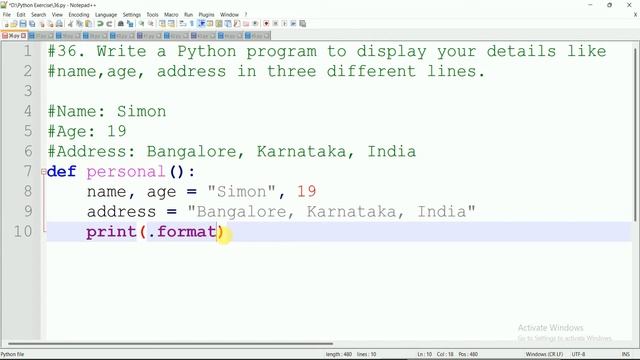Open the Settings menu
This screenshot has width=640, height=360.
(131, 14)
